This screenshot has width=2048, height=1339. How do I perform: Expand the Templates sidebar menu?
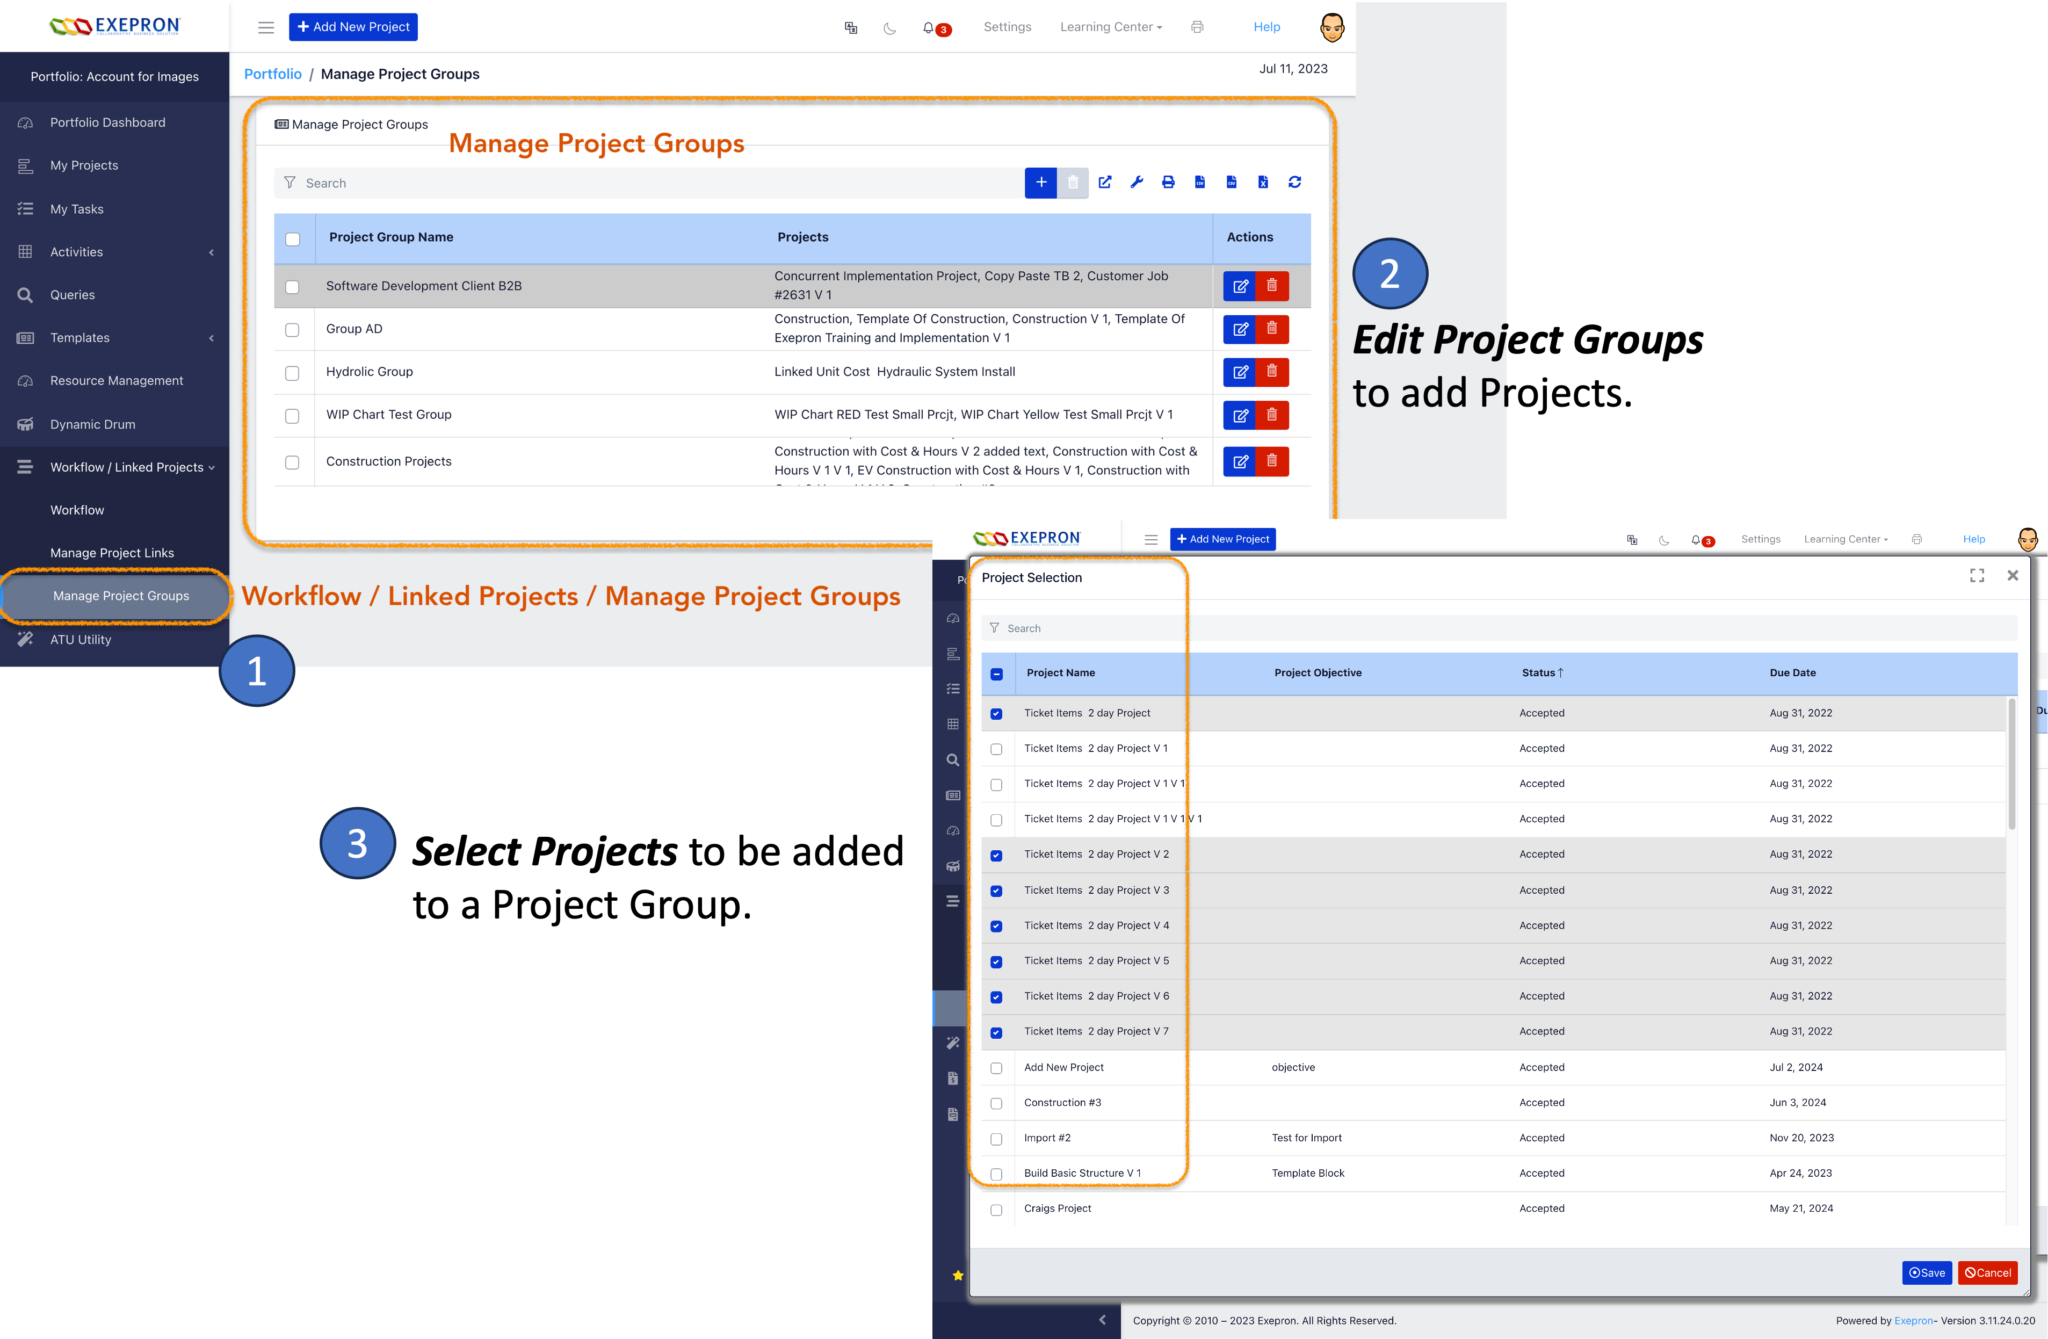(114, 338)
